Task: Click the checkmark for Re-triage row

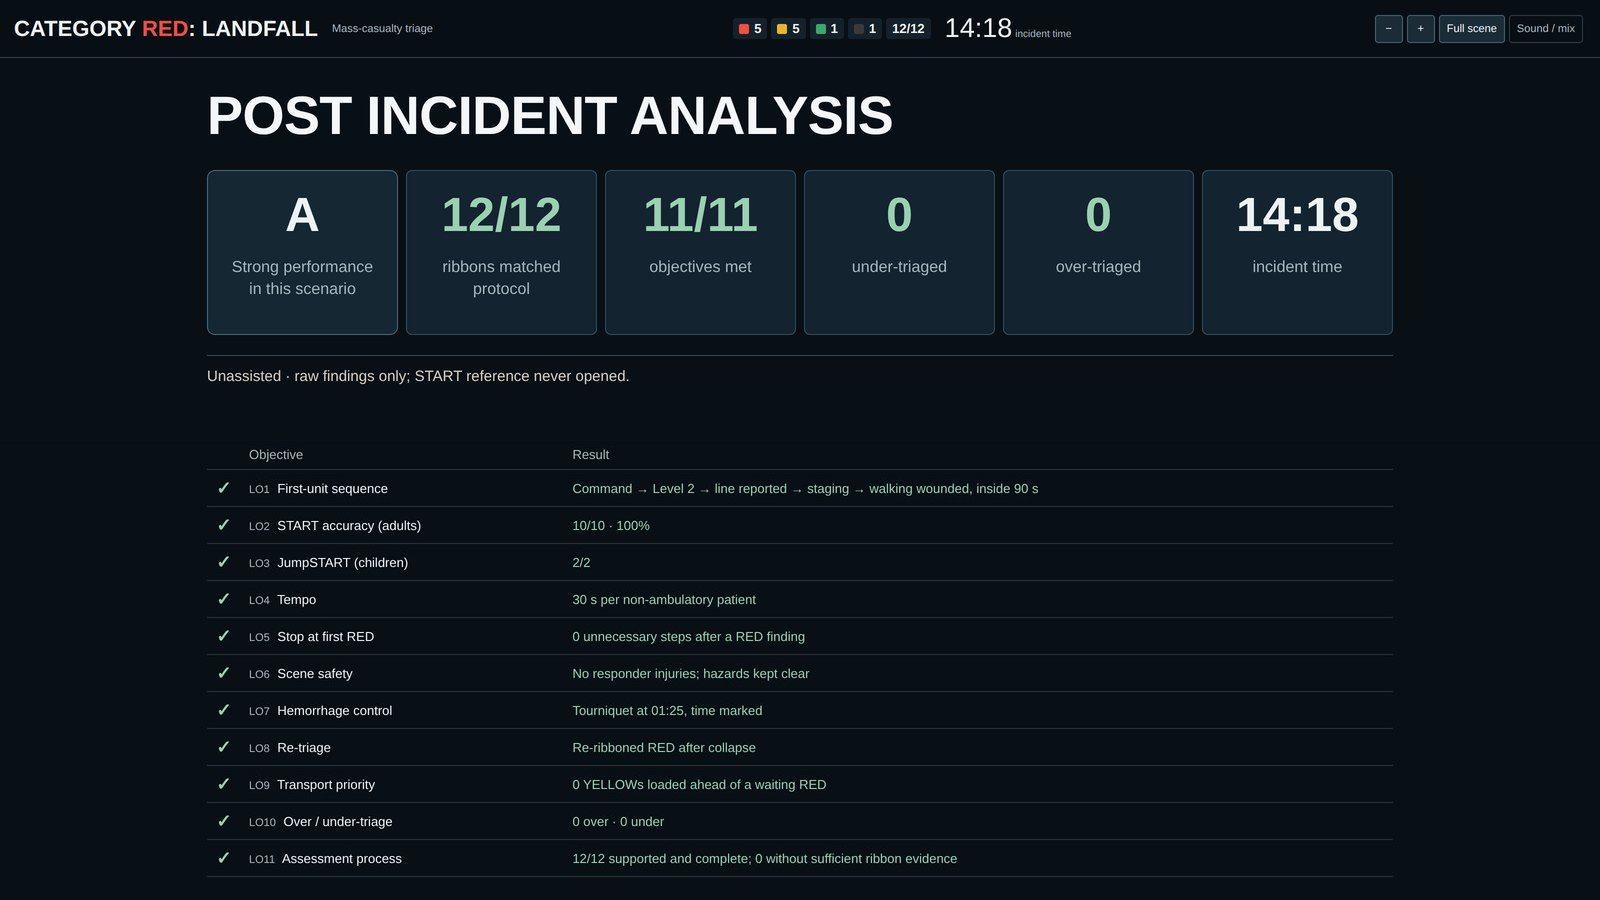Action: pos(223,747)
